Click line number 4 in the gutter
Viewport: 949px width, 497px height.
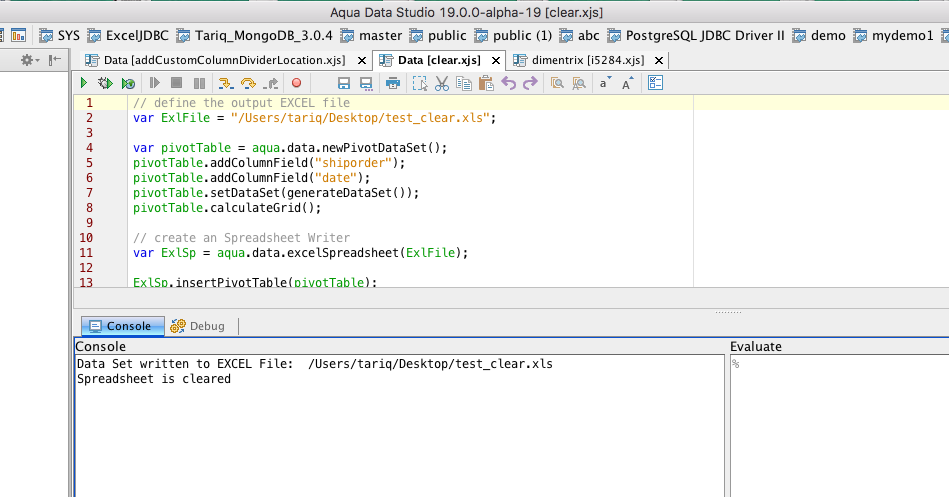click(x=90, y=148)
